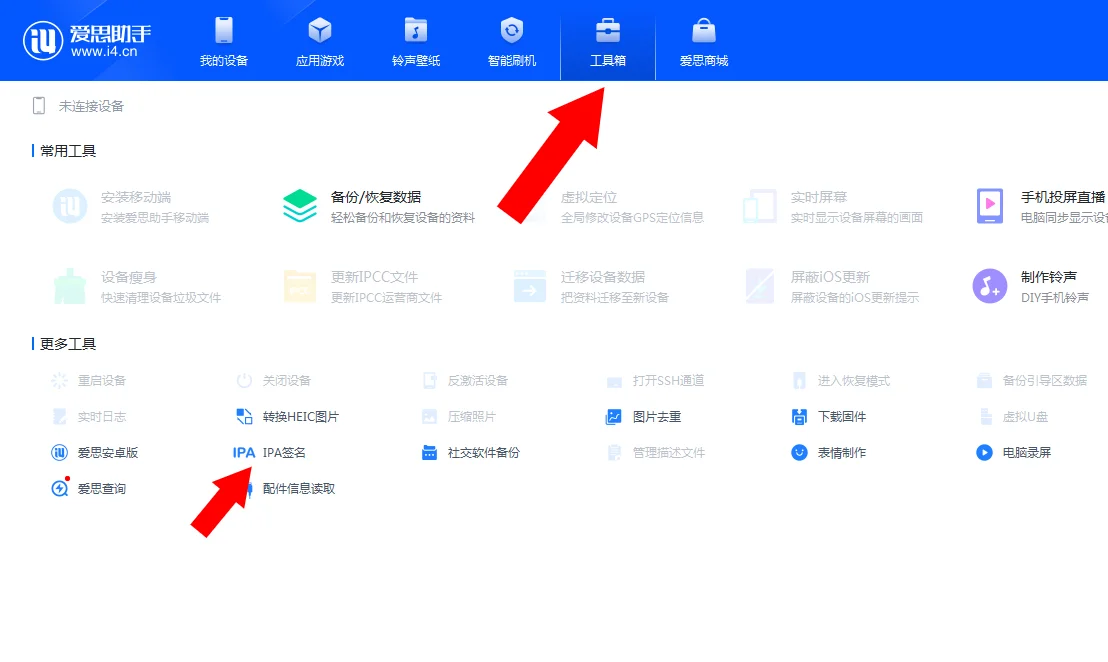This screenshot has width=1108, height=662.
Task: Open the 关闭设备 shutdown tool
Action: click(287, 380)
